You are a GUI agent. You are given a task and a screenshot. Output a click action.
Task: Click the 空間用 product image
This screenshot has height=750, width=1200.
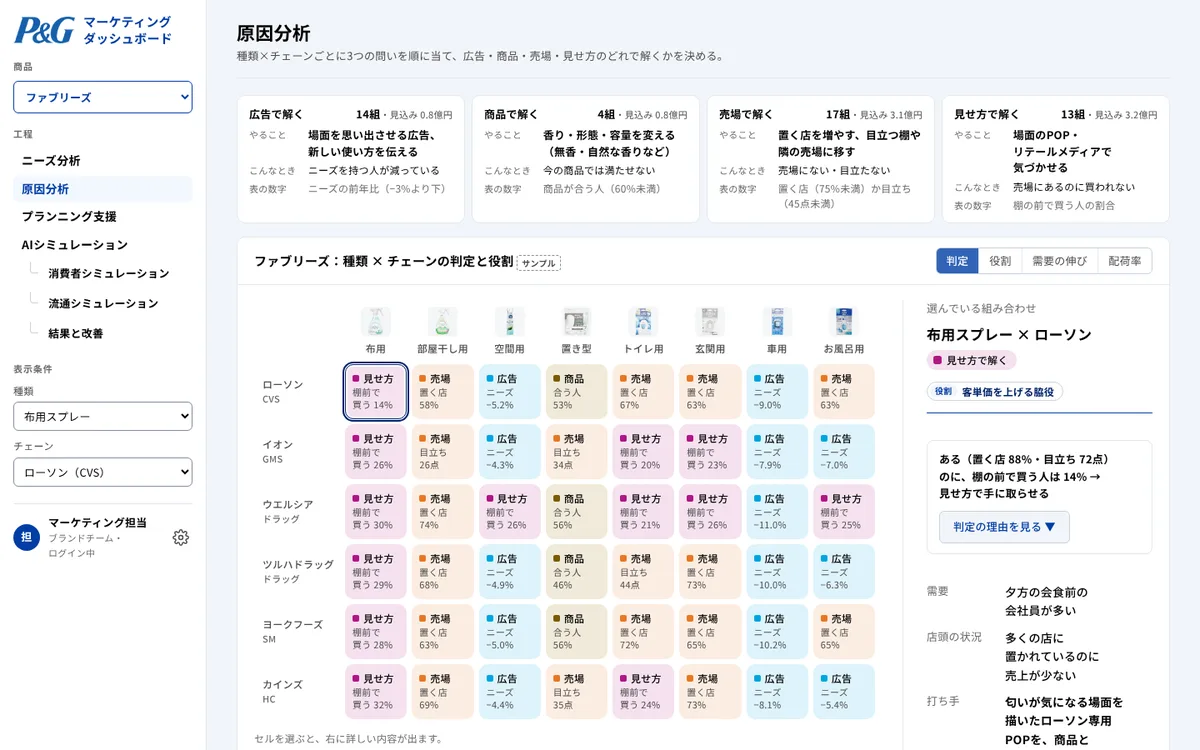[x=510, y=322]
